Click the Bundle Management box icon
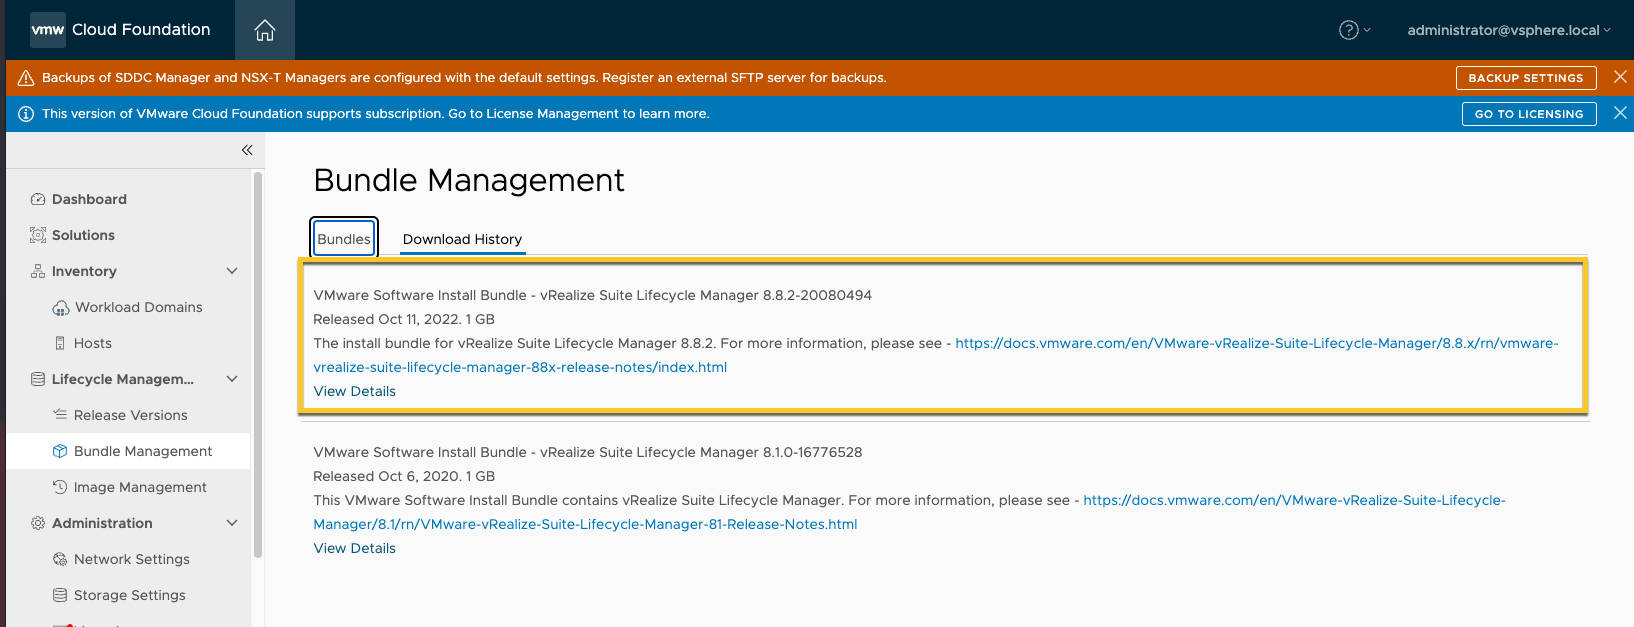 [x=60, y=451]
